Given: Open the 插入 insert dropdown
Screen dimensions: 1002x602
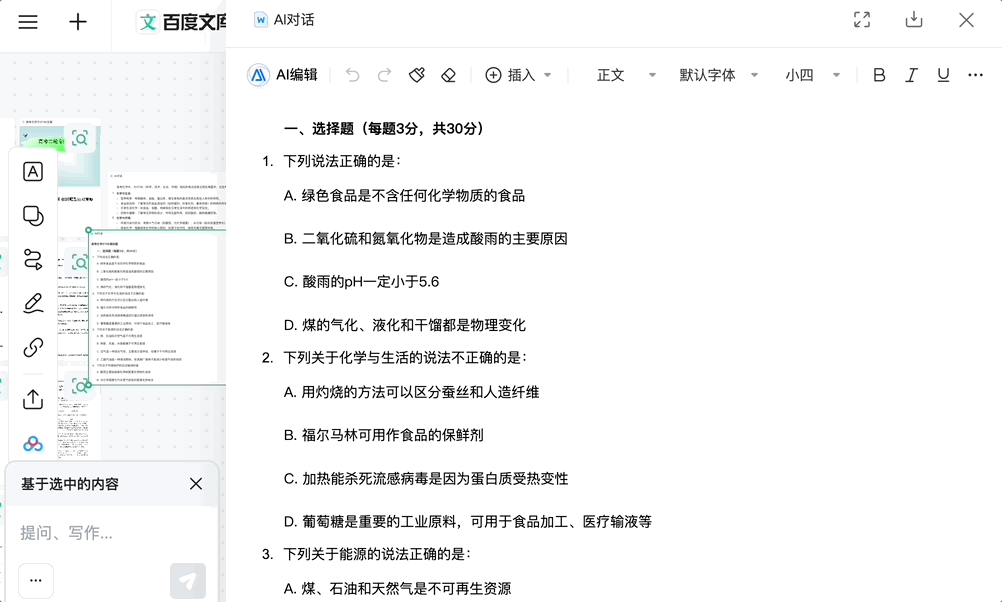Looking at the screenshot, I should 519,74.
